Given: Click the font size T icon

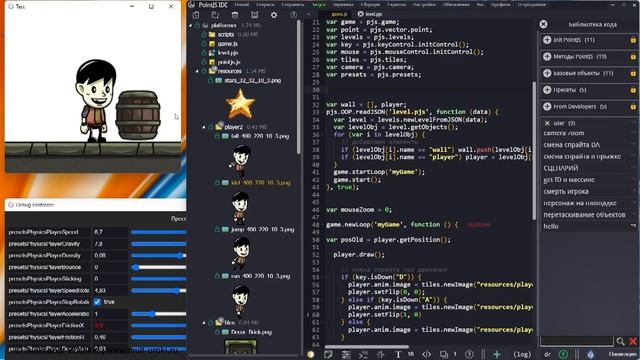Looking at the screenshot, I should (x=398, y=354).
